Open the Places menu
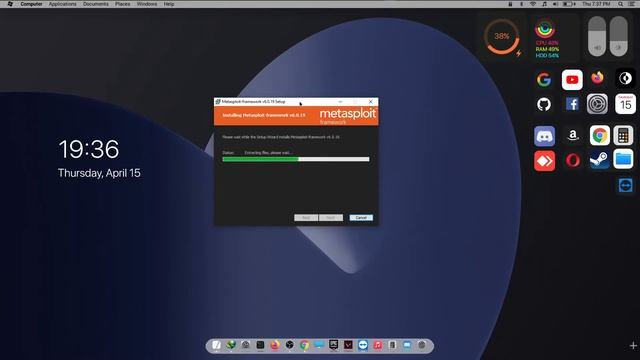The image size is (640, 360). [x=122, y=4]
